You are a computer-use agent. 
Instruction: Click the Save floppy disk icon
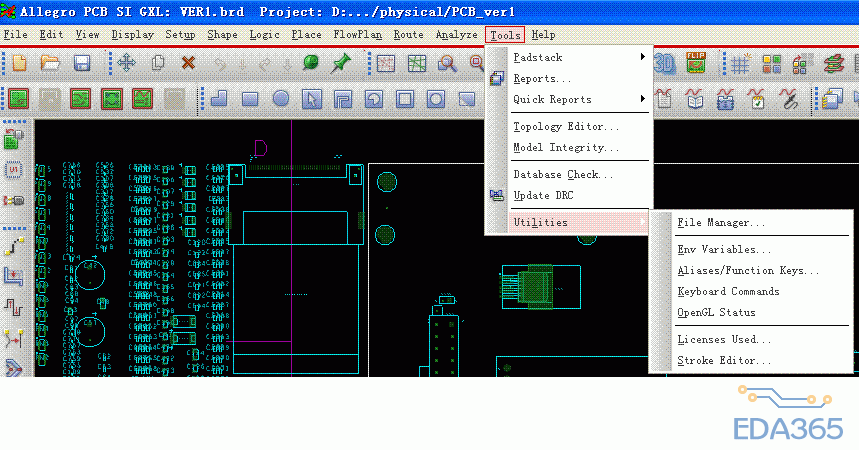pyautogui.click(x=82, y=63)
